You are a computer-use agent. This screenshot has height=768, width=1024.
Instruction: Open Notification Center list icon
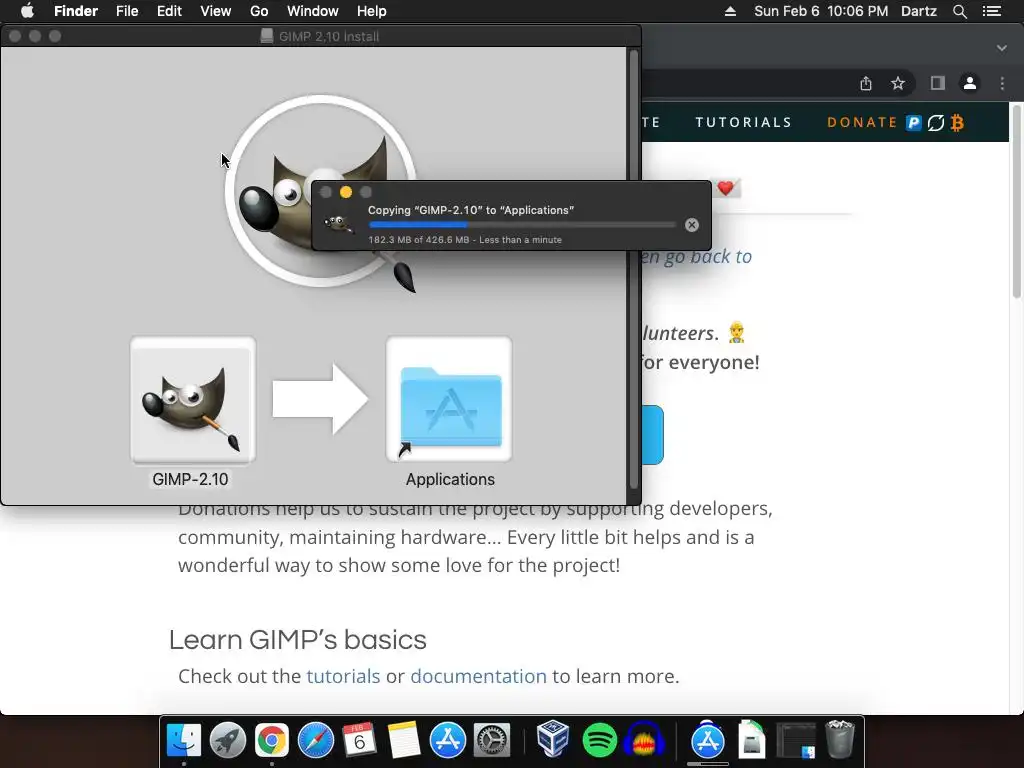point(991,11)
